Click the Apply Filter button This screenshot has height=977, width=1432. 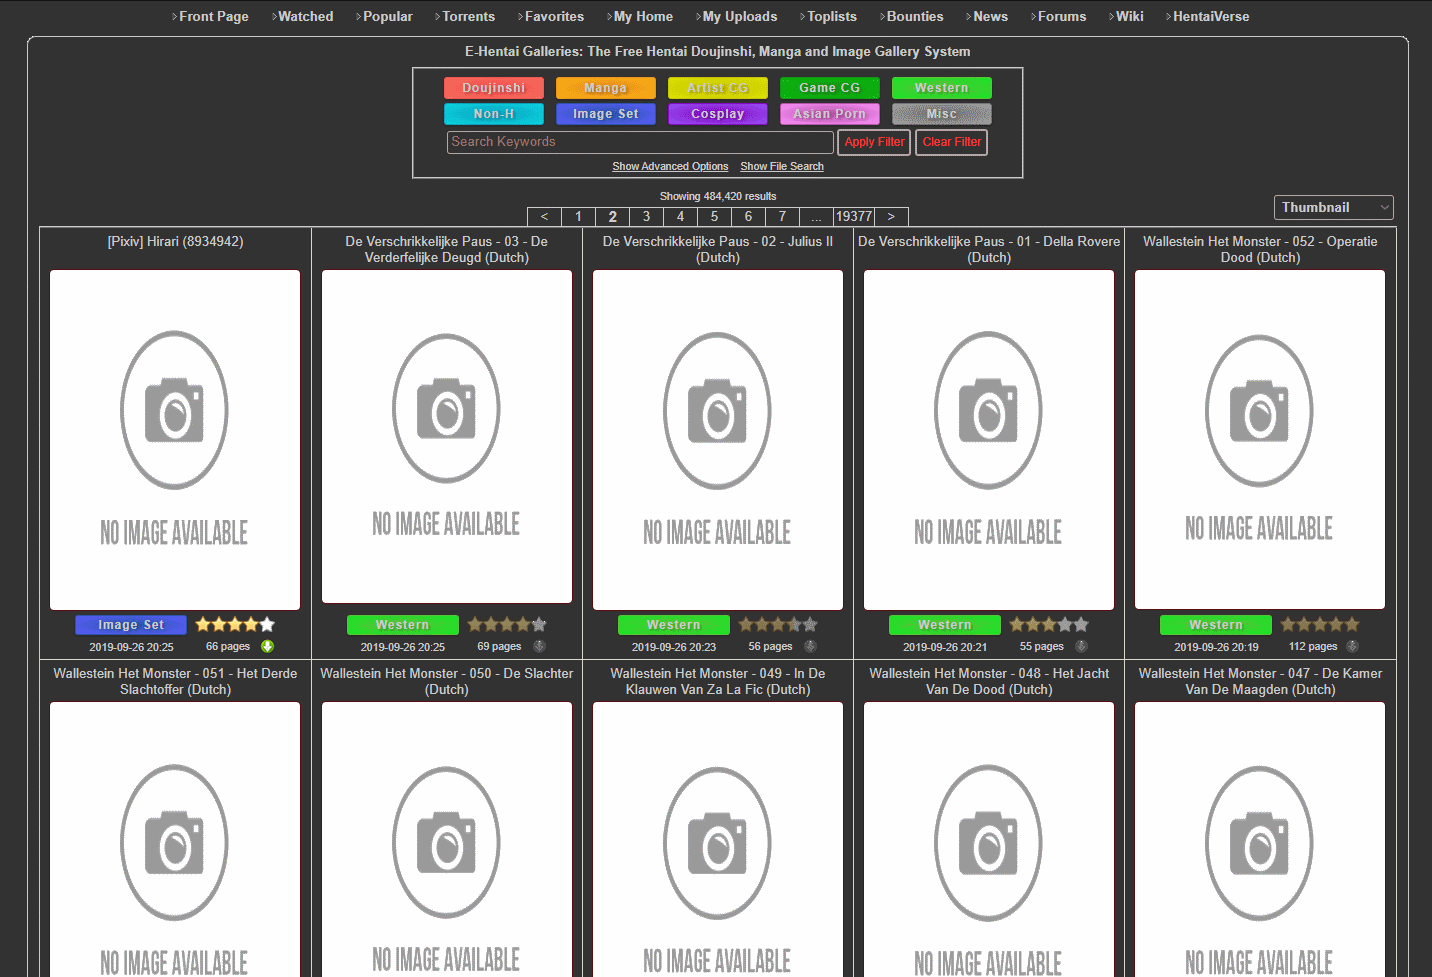click(874, 142)
